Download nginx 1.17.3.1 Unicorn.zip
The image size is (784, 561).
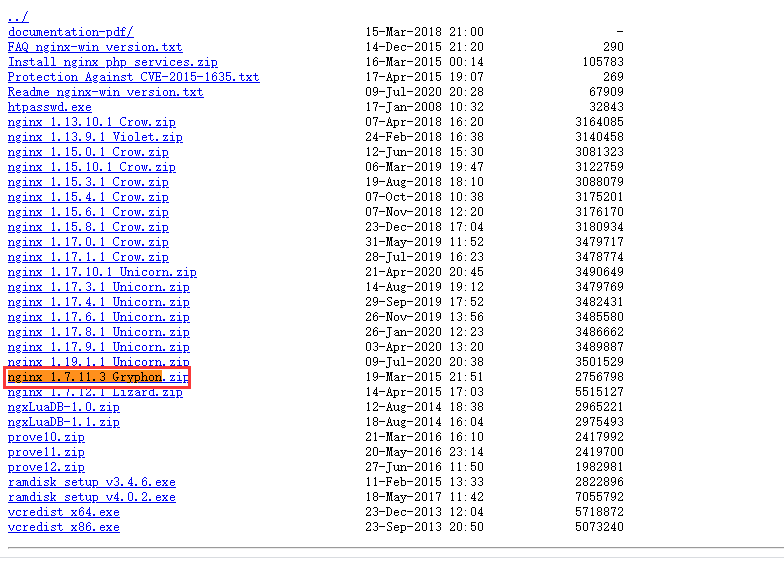pos(98,287)
